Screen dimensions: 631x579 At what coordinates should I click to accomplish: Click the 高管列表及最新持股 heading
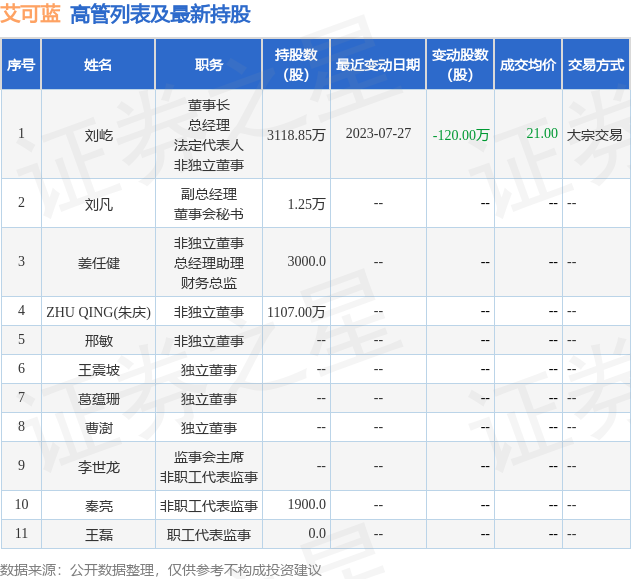(x=160, y=14)
